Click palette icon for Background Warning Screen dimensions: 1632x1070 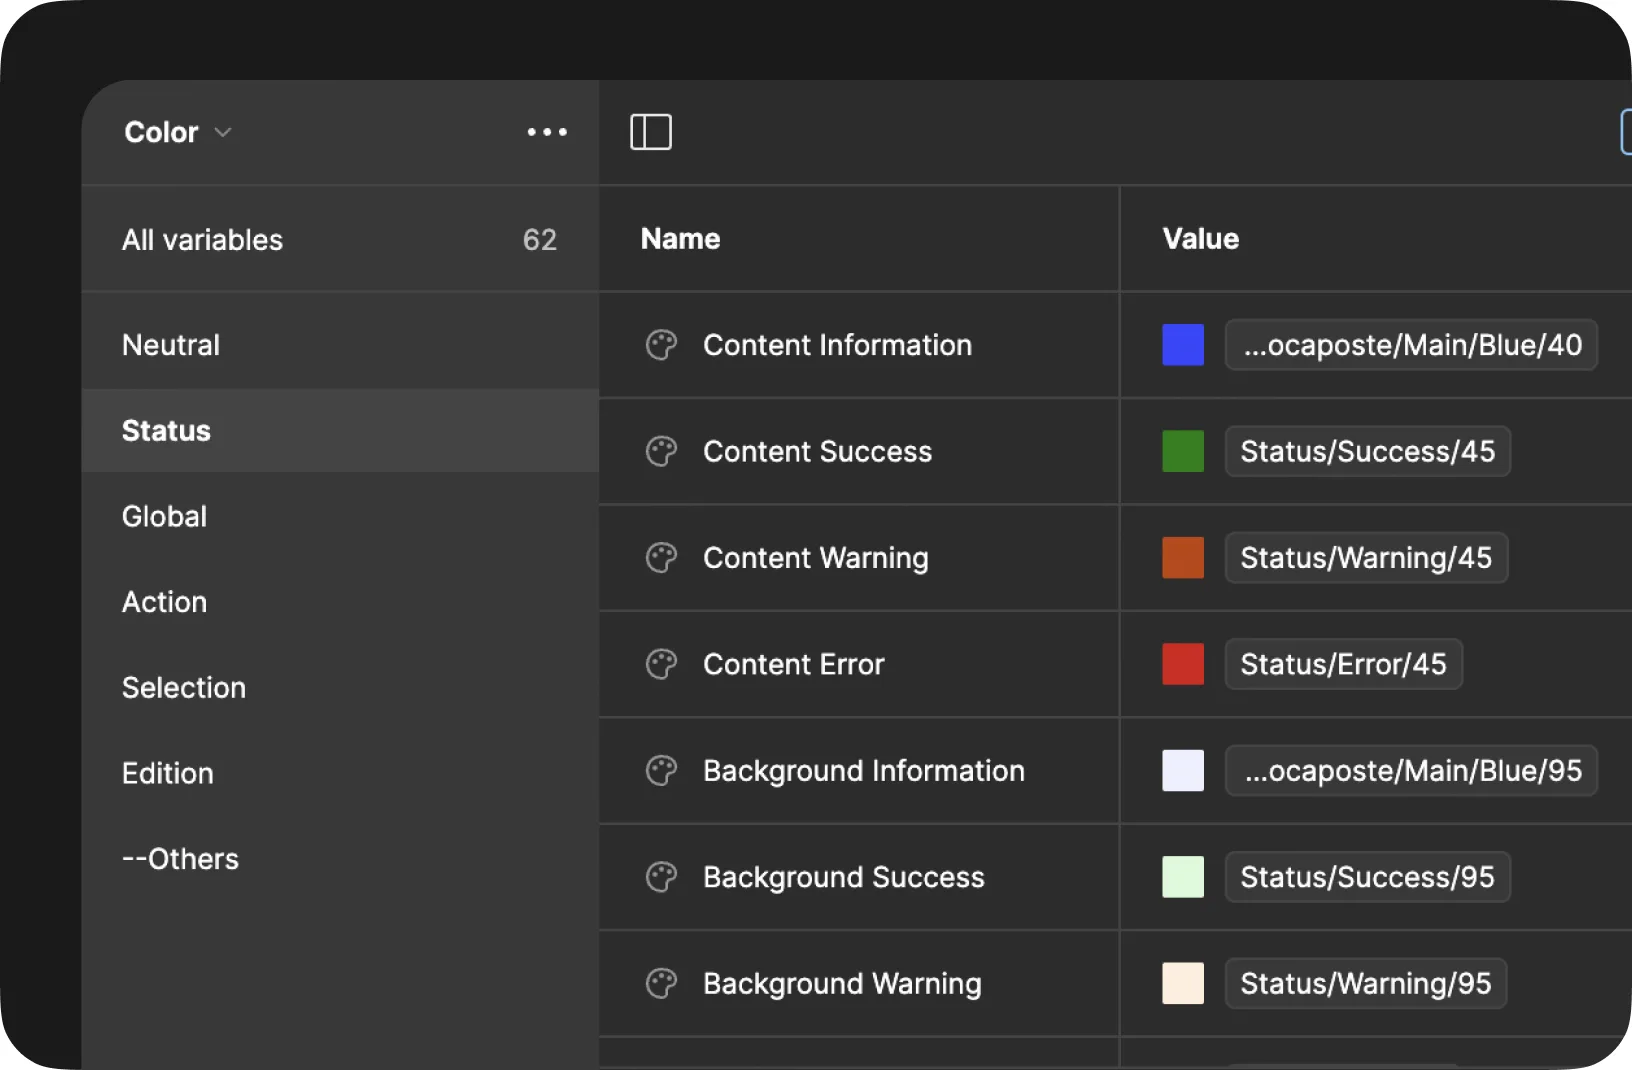click(x=661, y=984)
